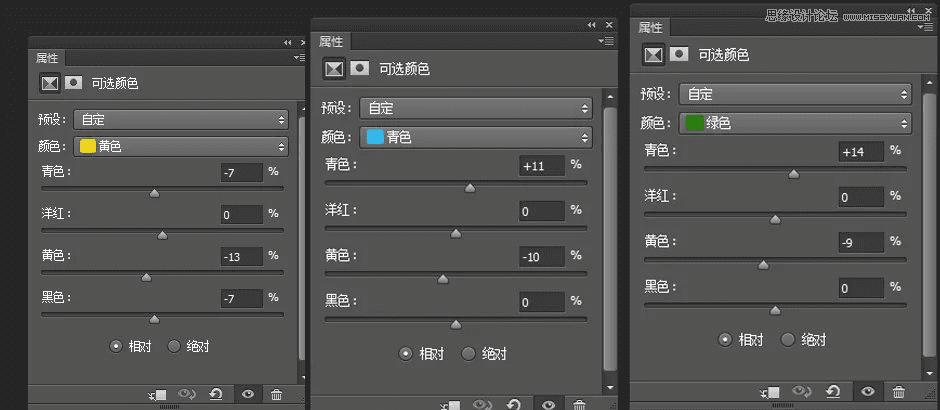The width and height of the screenshot is (940, 410).
Task: Click 青色 value field showing -7
Action: point(242,173)
